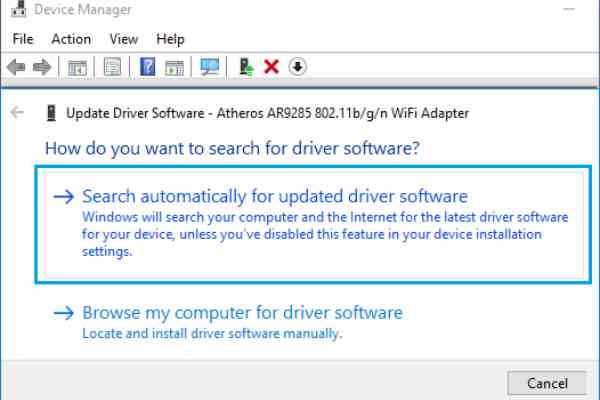
Task: Open the Help menu
Action: pyautogui.click(x=170, y=39)
